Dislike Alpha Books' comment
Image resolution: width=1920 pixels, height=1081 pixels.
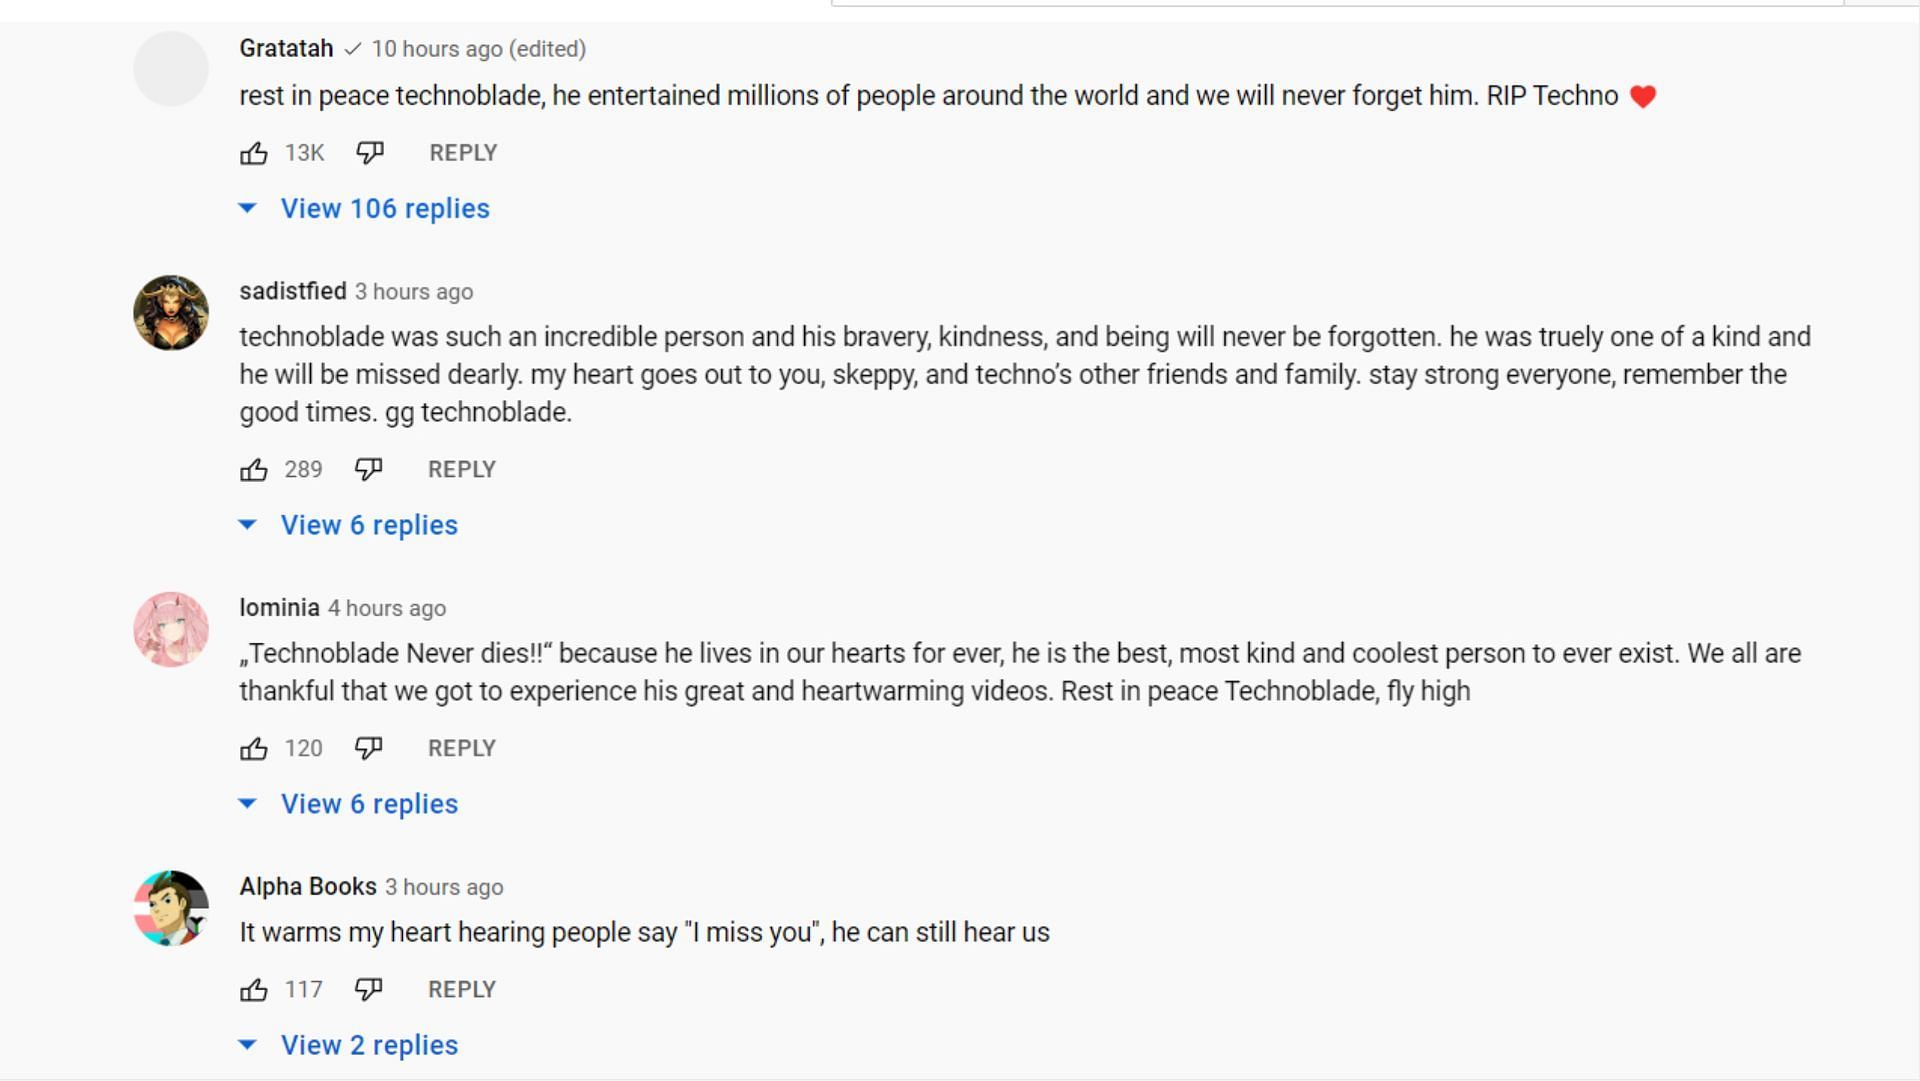coord(368,990)
